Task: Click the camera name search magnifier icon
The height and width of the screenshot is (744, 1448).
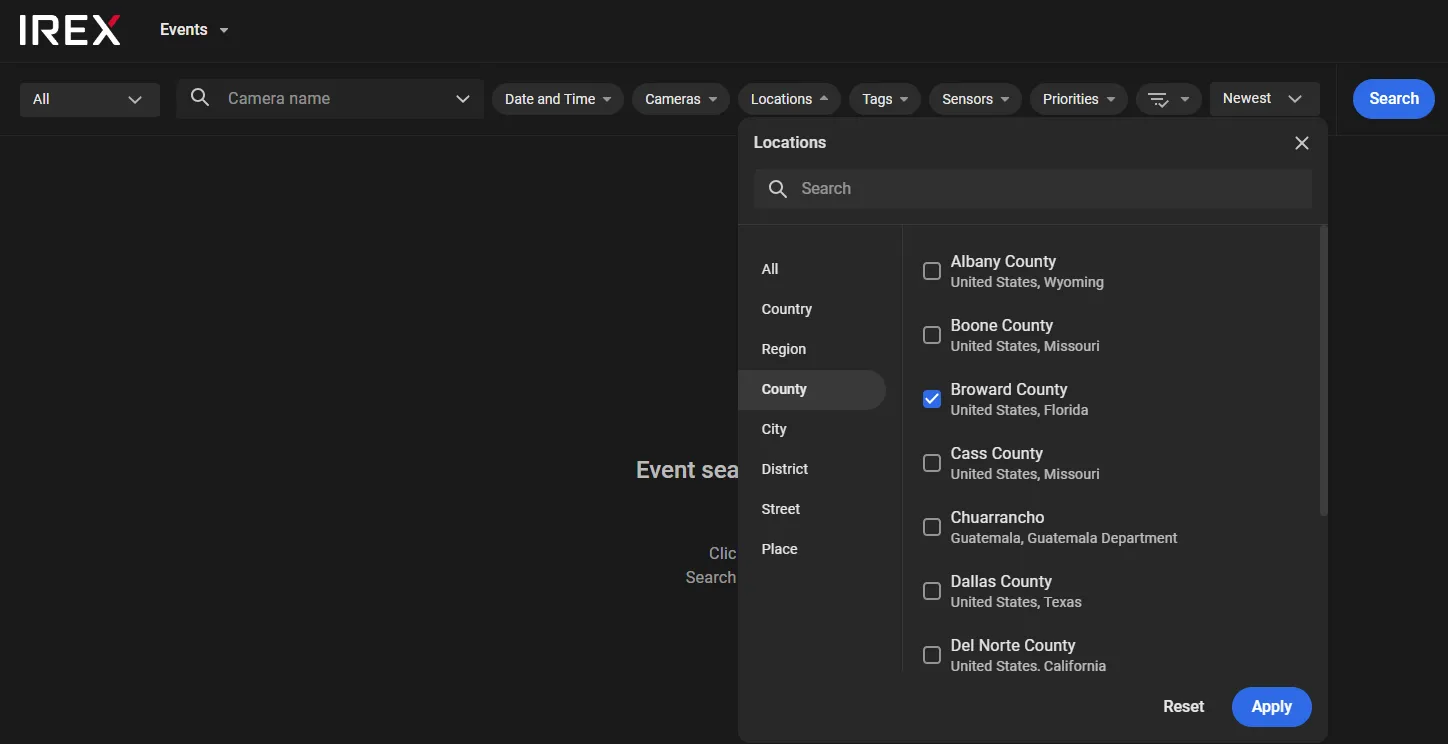Action: point(200,98)
